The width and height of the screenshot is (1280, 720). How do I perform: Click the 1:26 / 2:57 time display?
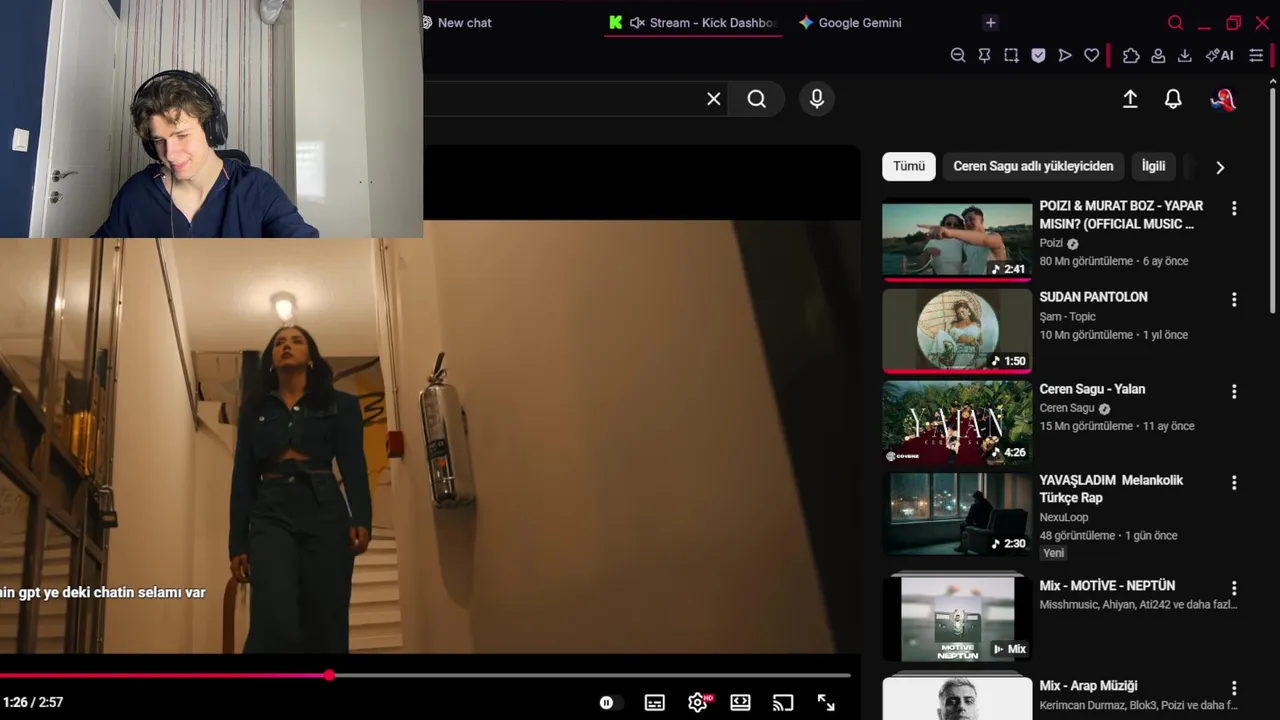tap(33, 703)
